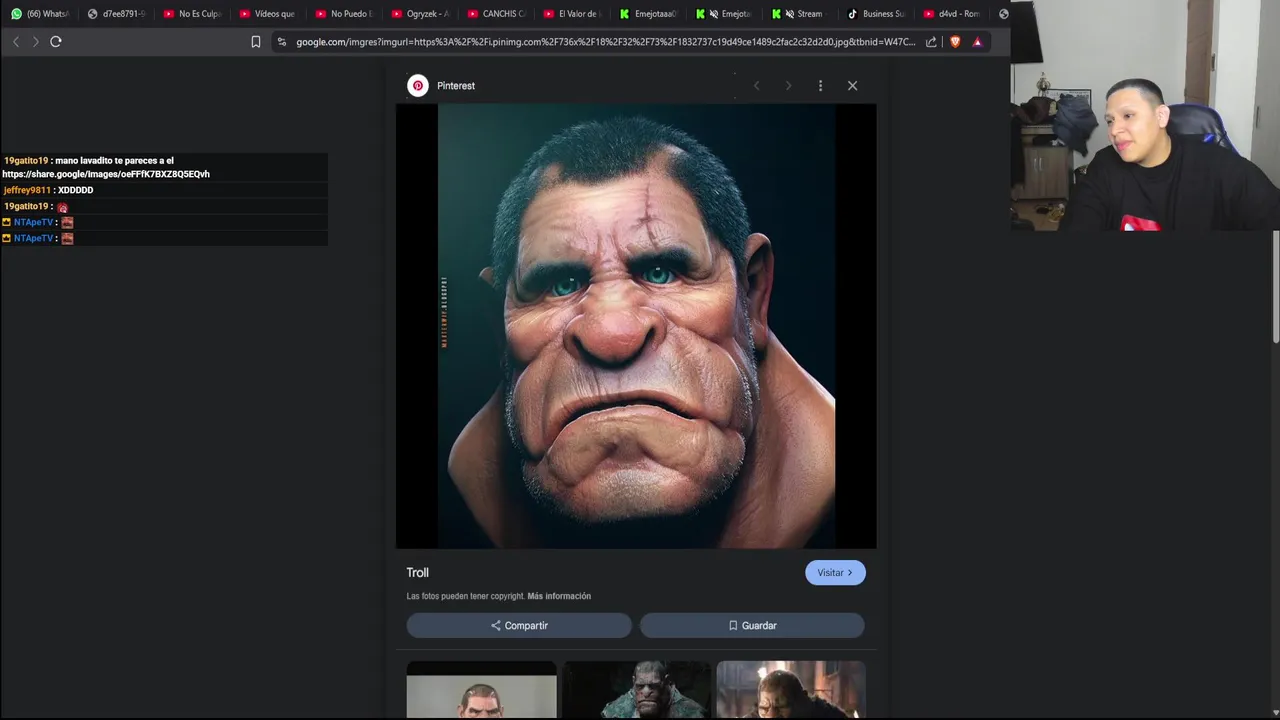Click "Las fotos pueden tener copyright" text
This screenshot has height=720, width=1280.
click(x=465, y=596)
